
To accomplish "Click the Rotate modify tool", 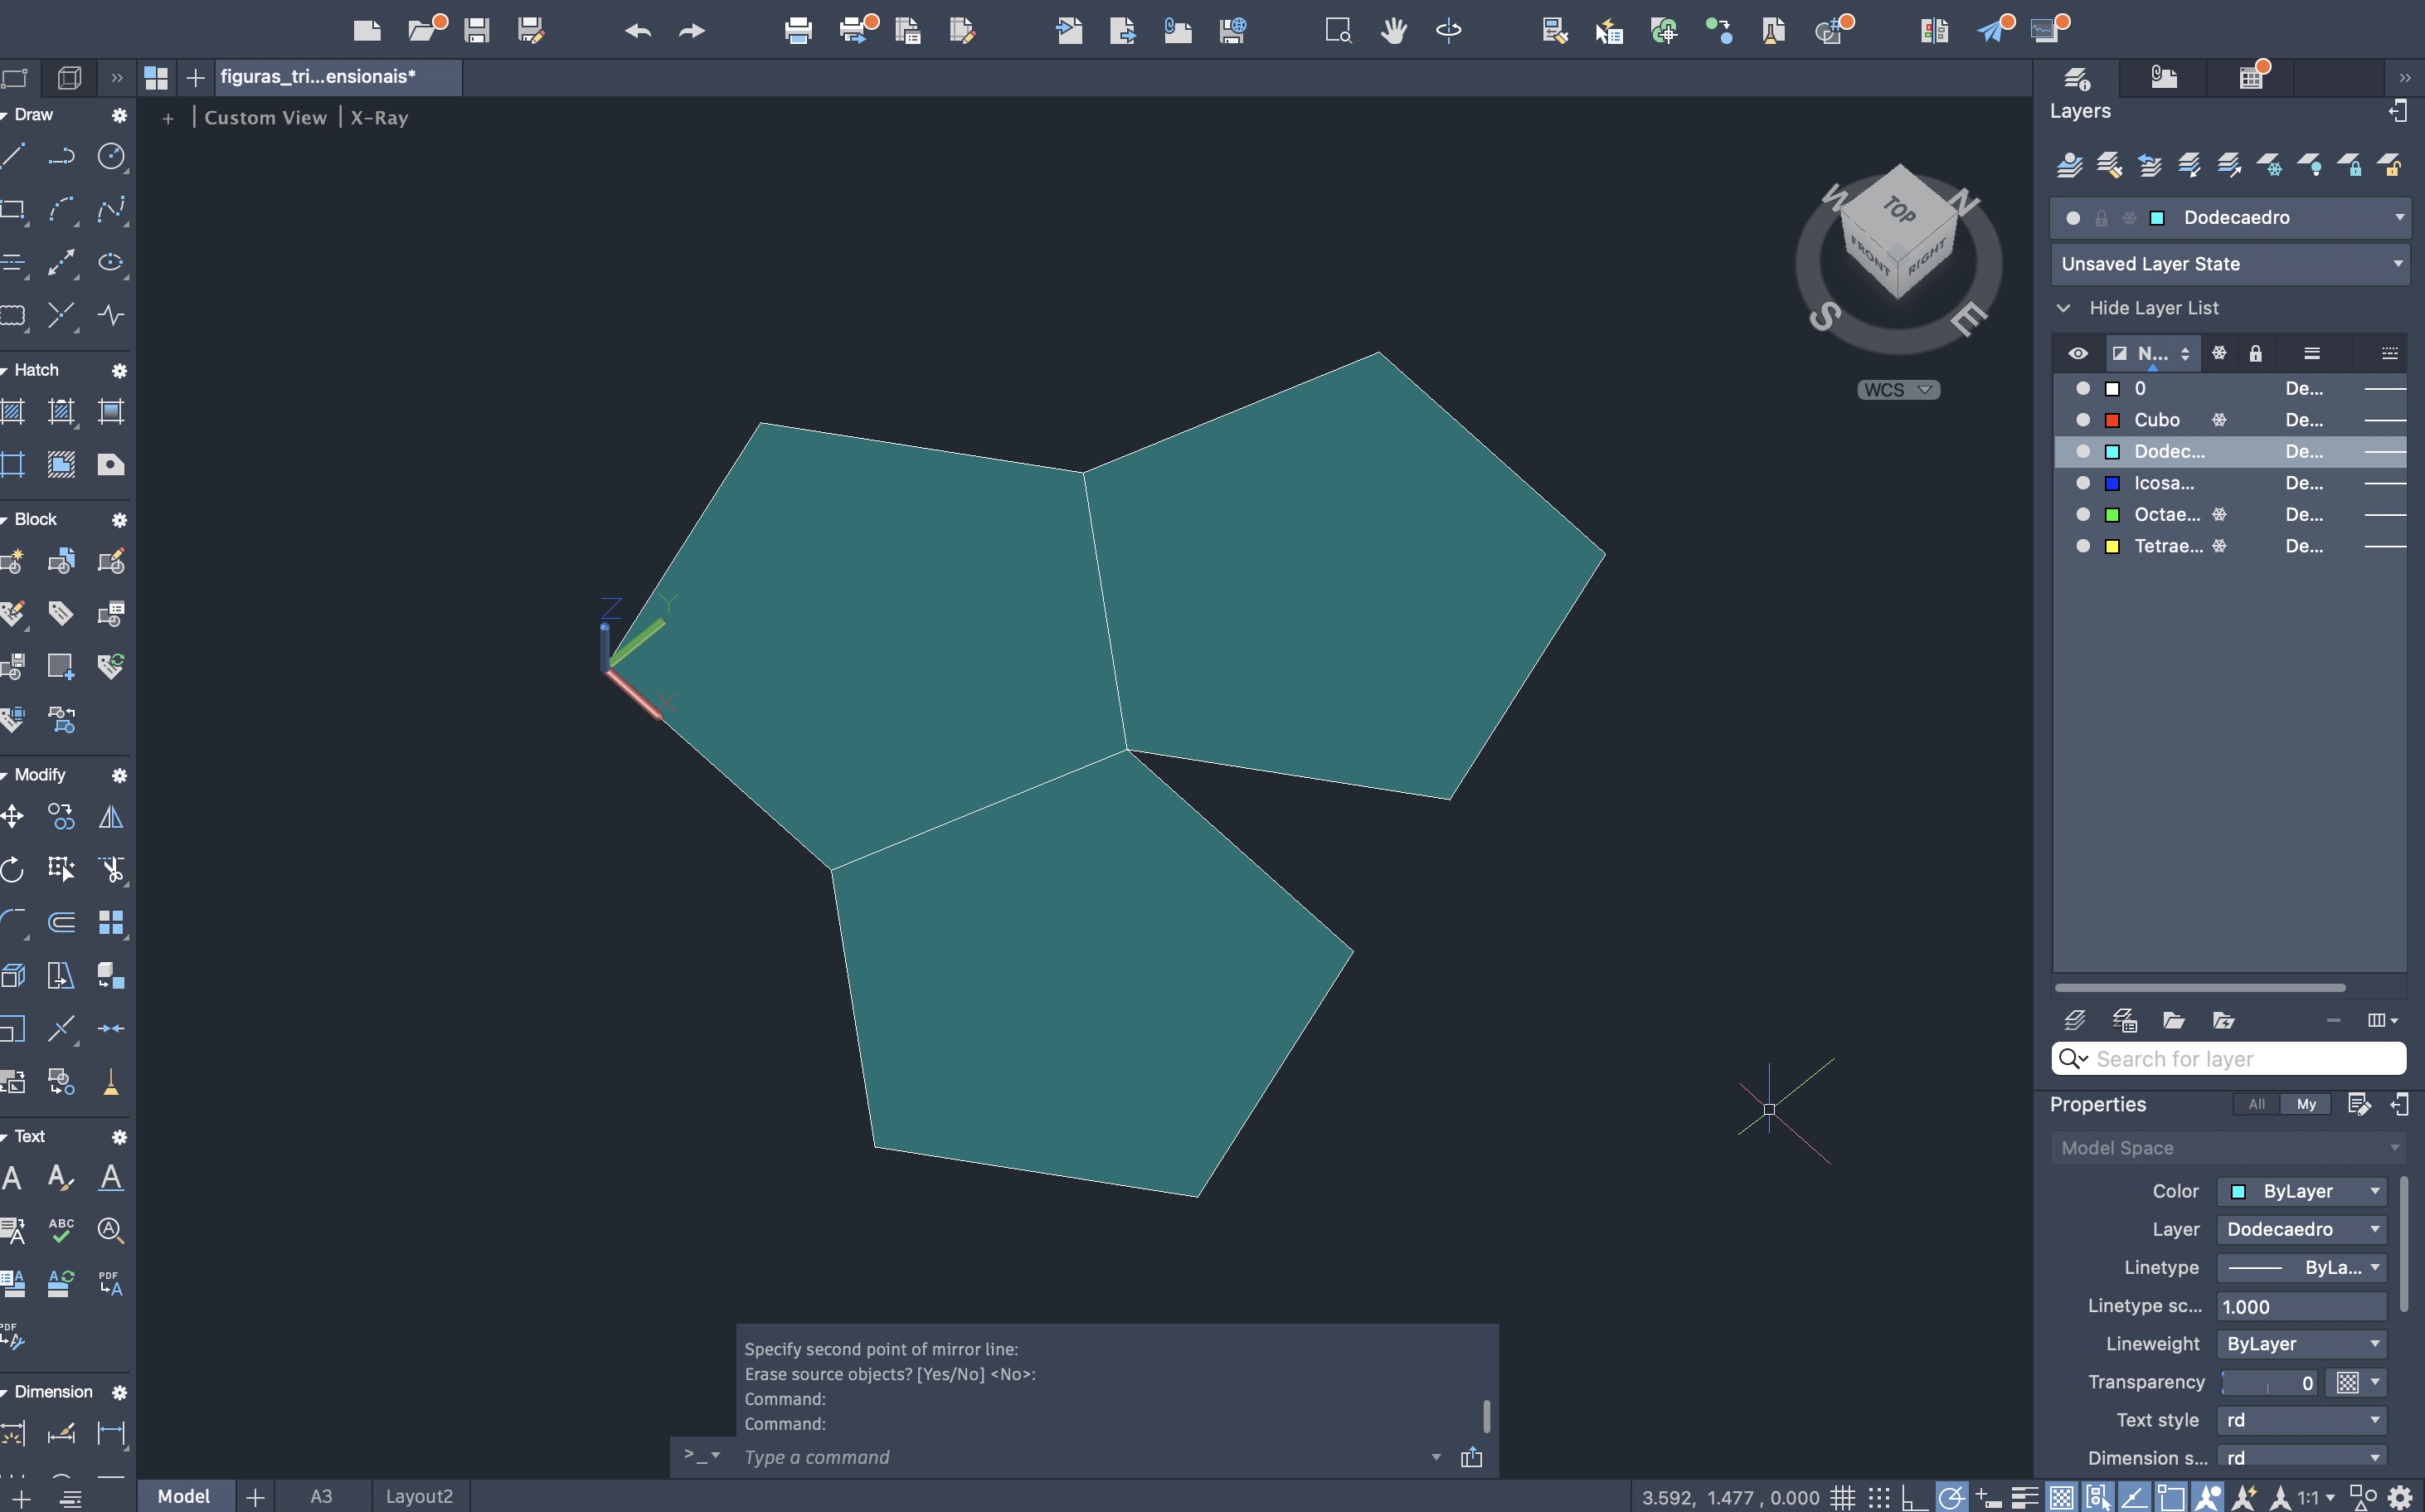I will (13, 870).
